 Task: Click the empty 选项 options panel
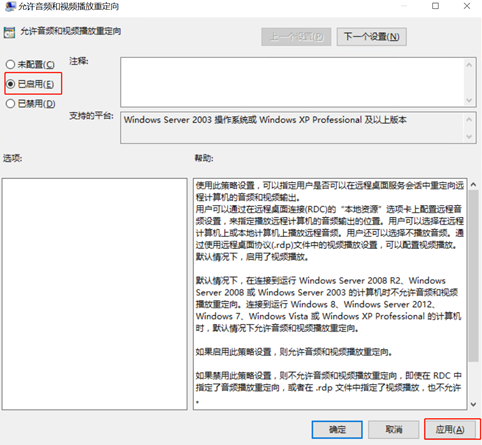[x=95, y=294]
